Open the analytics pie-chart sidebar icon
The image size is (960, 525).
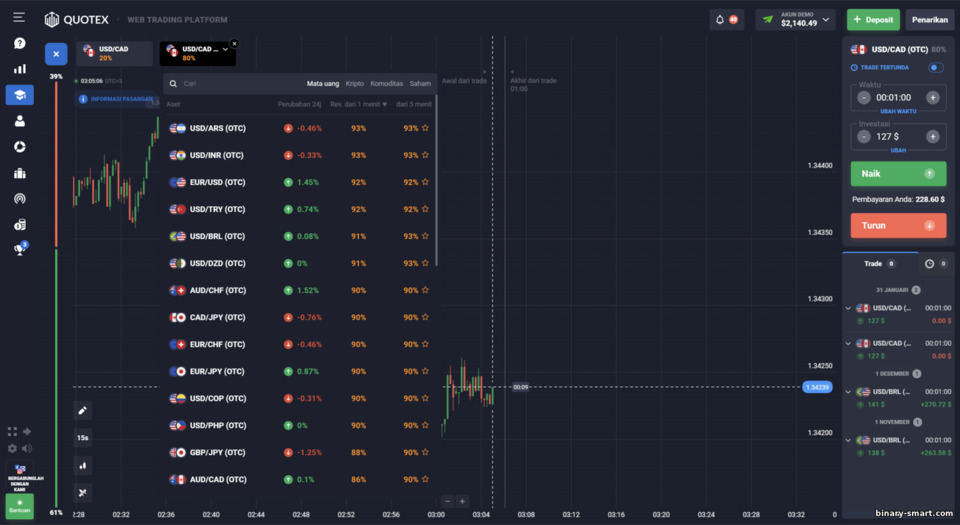20,147
